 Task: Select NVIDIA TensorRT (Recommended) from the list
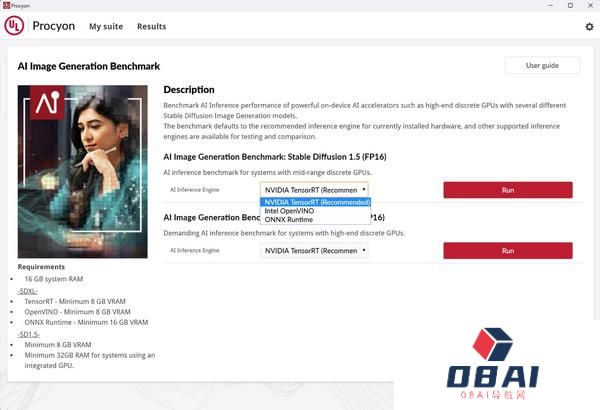pos(316,202)
